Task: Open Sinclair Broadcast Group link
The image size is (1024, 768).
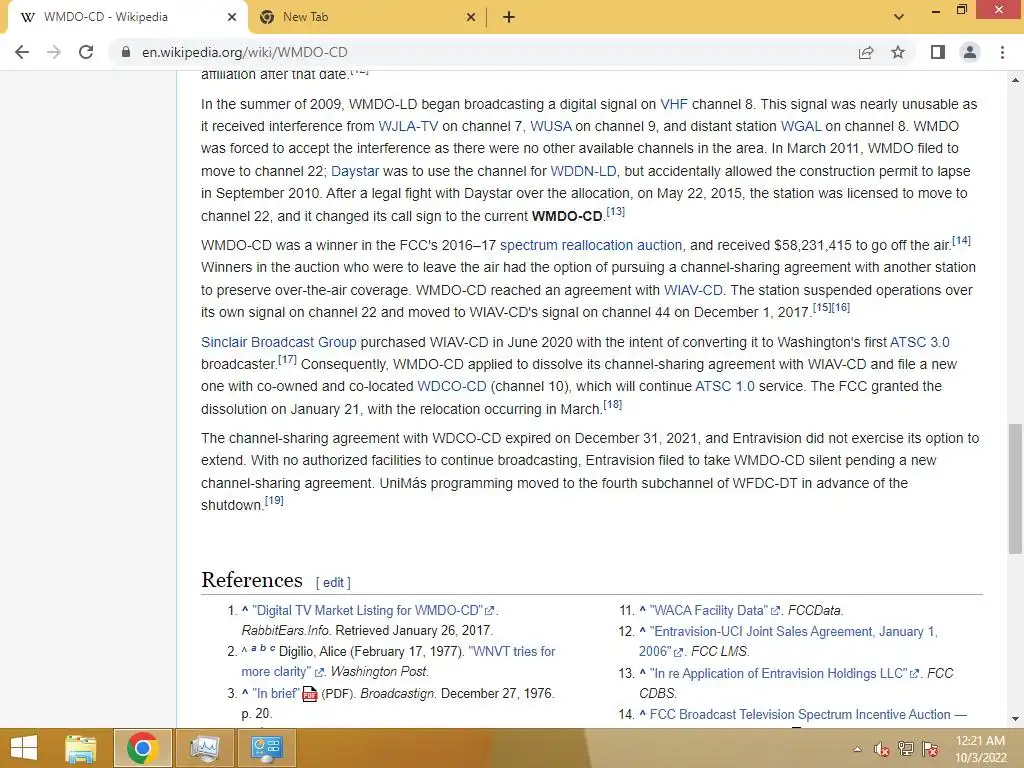Action: click(279, 342)
